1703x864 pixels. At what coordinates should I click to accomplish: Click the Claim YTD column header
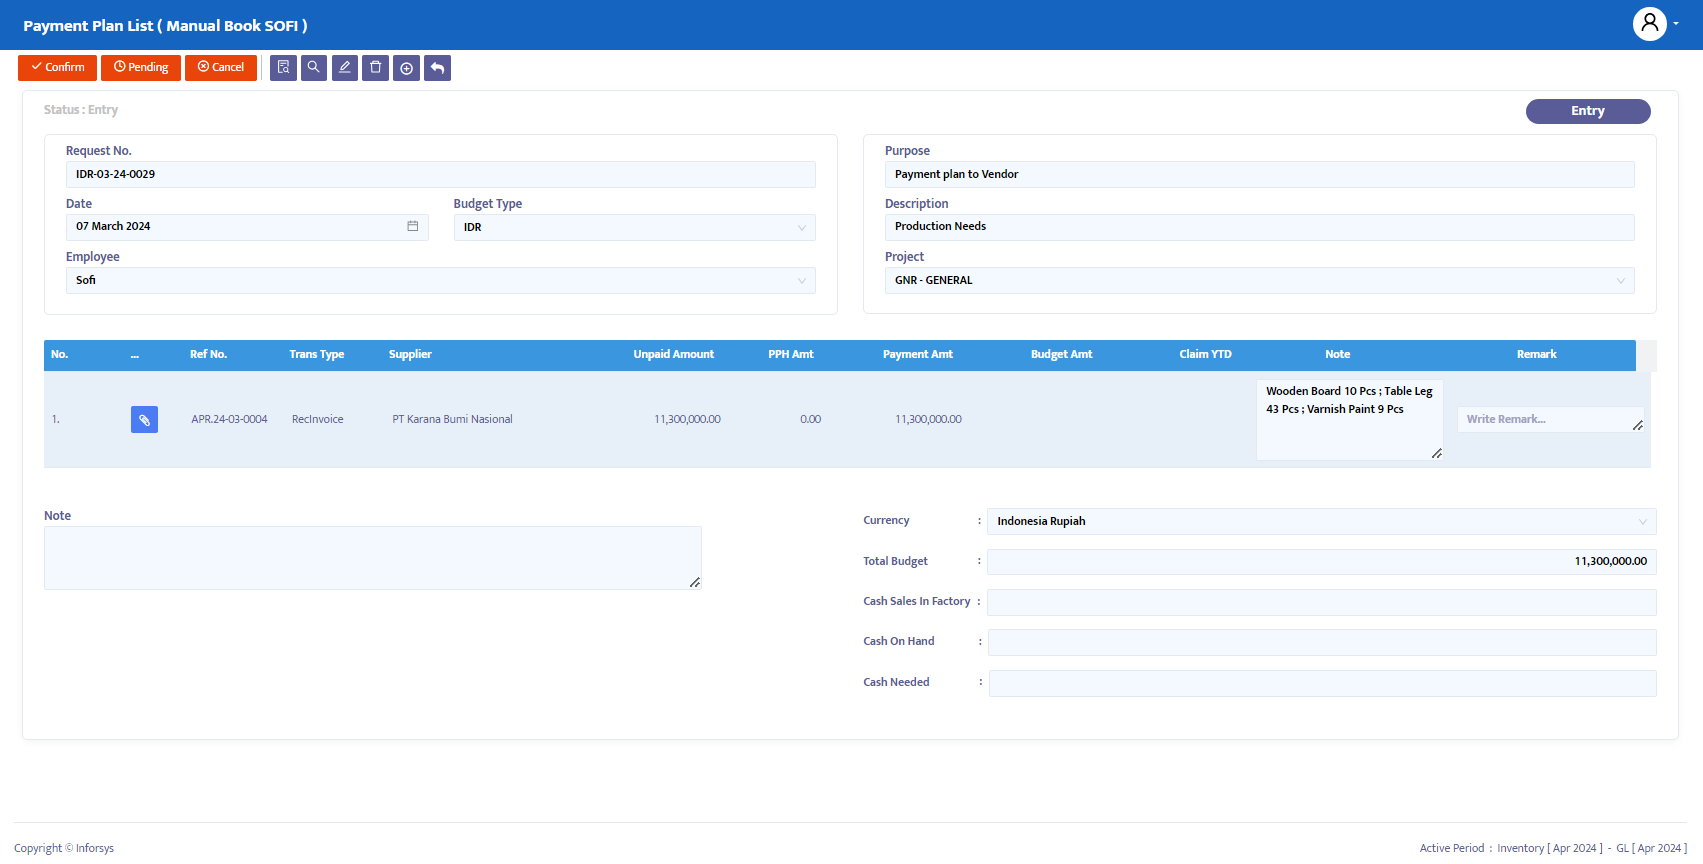[1205, 354]
